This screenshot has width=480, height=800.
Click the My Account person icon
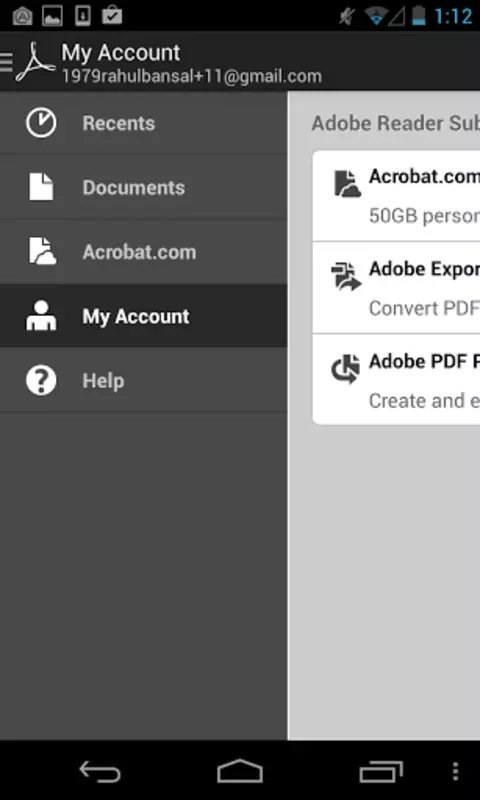(41, 315)
